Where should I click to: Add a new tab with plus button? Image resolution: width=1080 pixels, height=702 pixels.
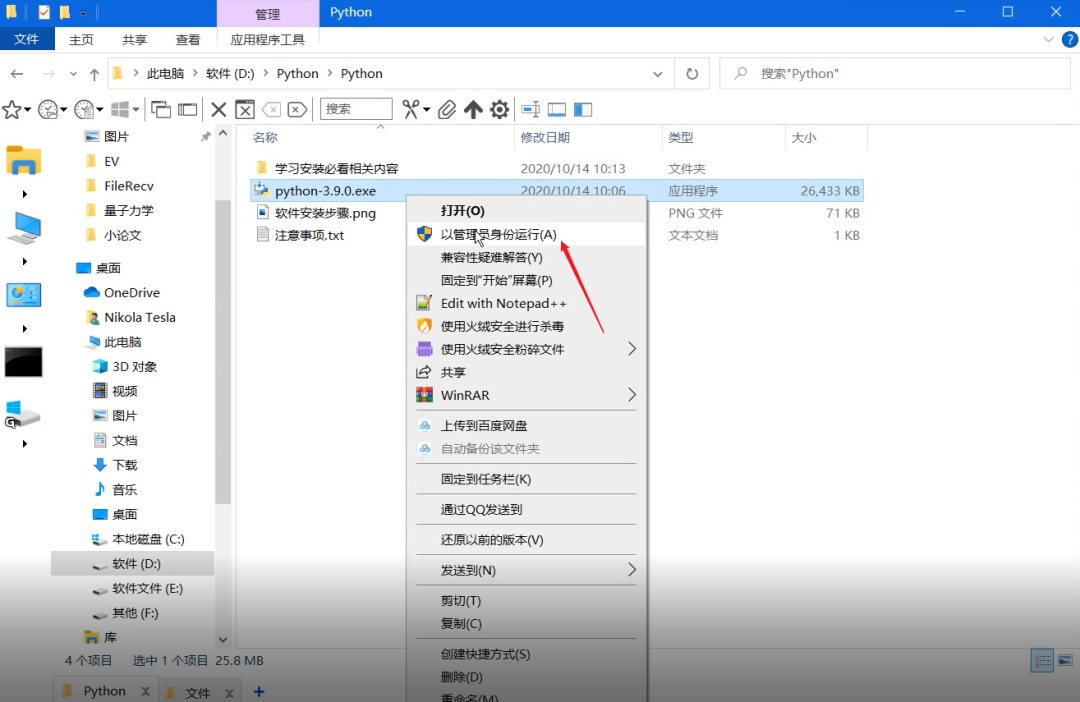259,691
